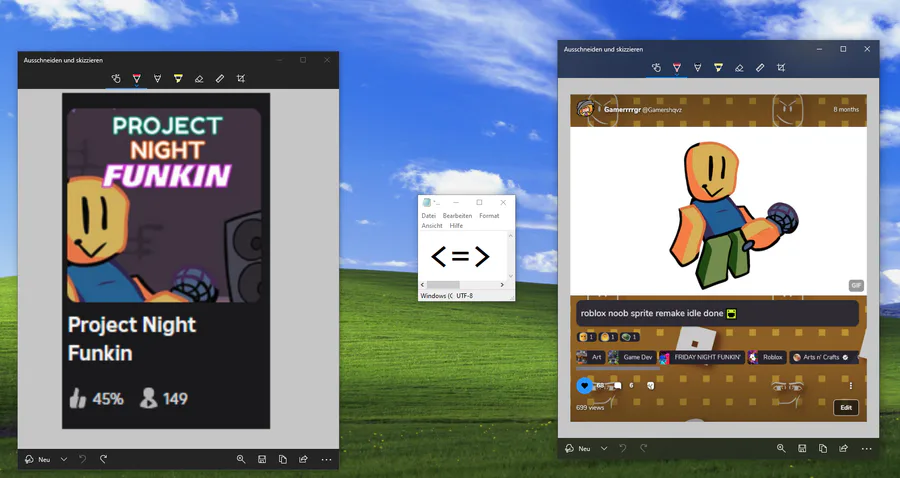Viewport: 900px width, 478px height.
Task: Select pencil tool in Gamerrrrgr post window
Action: [697, 68]
